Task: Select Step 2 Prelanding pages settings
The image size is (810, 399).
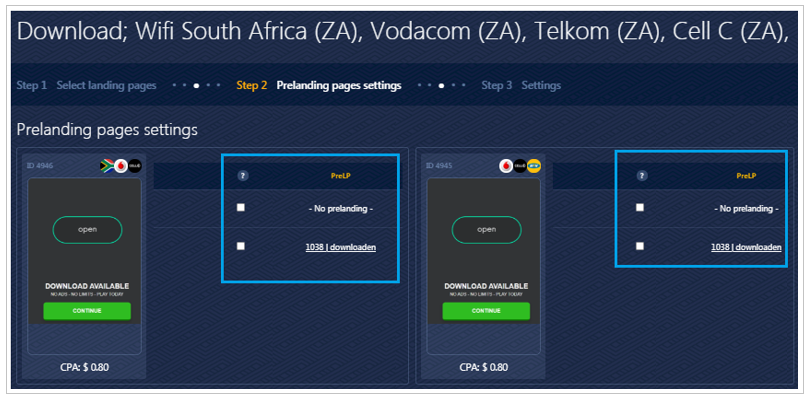Action: tap(319, 85)
